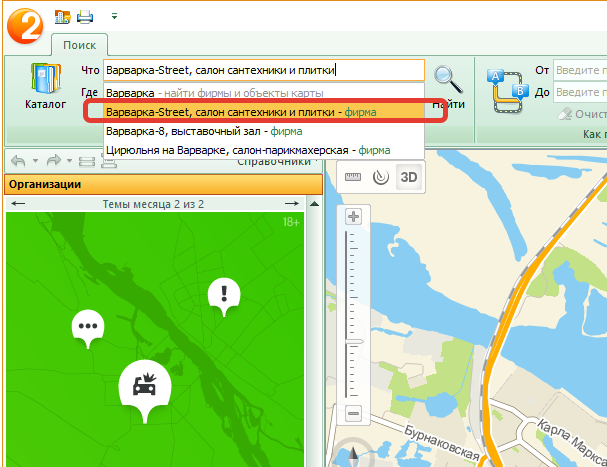This screenshot has height=467, width=607.
Task: Click into the Что search field
Action: click(264, 70)
